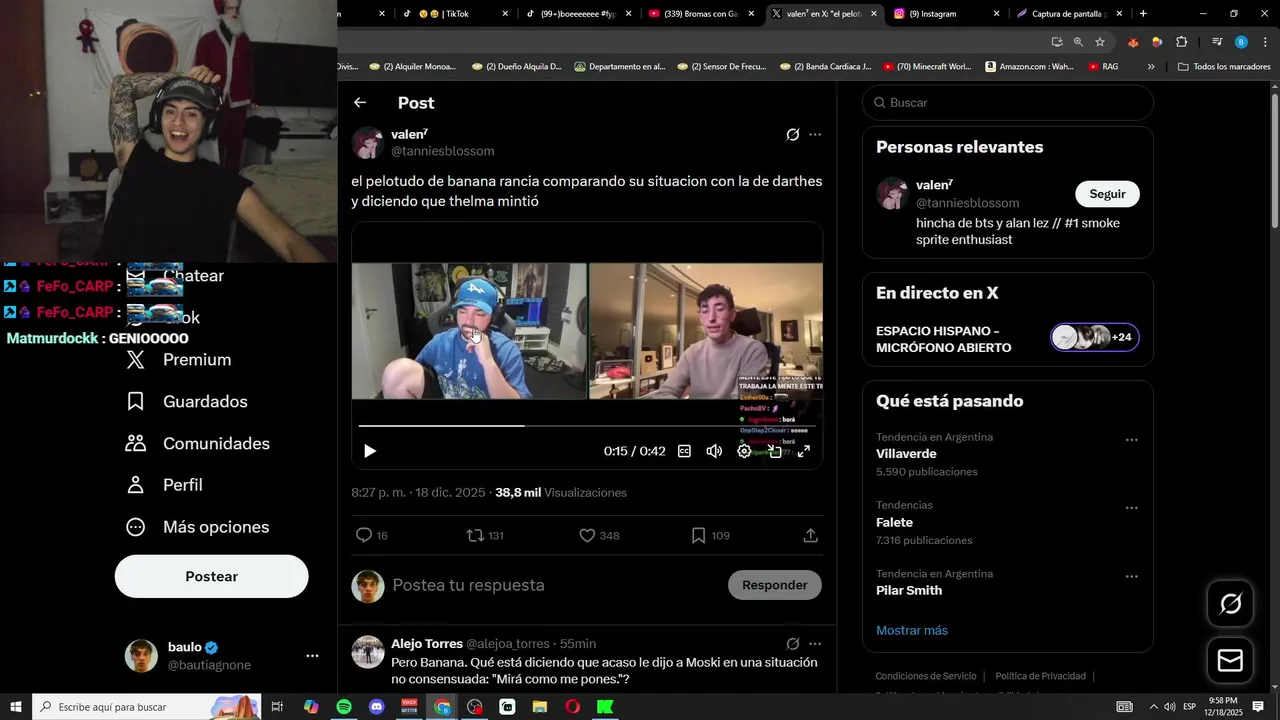This screenshot has height=720, width=1280.
Task: Play the embedded video
Action: click(x=370, y=451)
